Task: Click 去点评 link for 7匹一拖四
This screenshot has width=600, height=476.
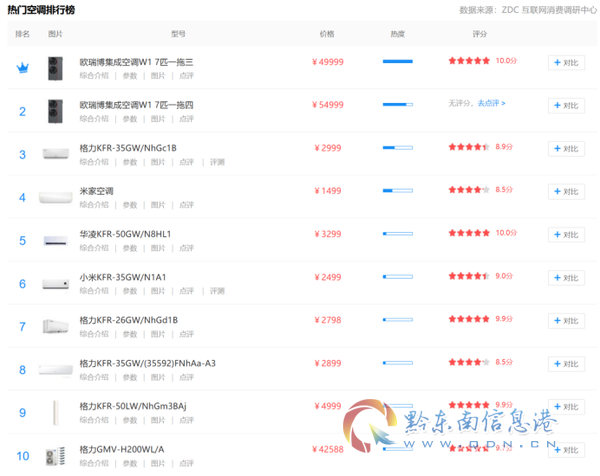Action: pyautogui.click(x=491, y=103)
